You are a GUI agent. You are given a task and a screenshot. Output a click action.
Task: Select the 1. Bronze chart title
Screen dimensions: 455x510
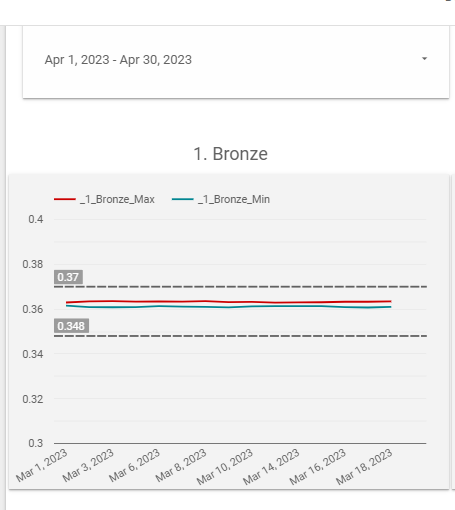(230, 154)
